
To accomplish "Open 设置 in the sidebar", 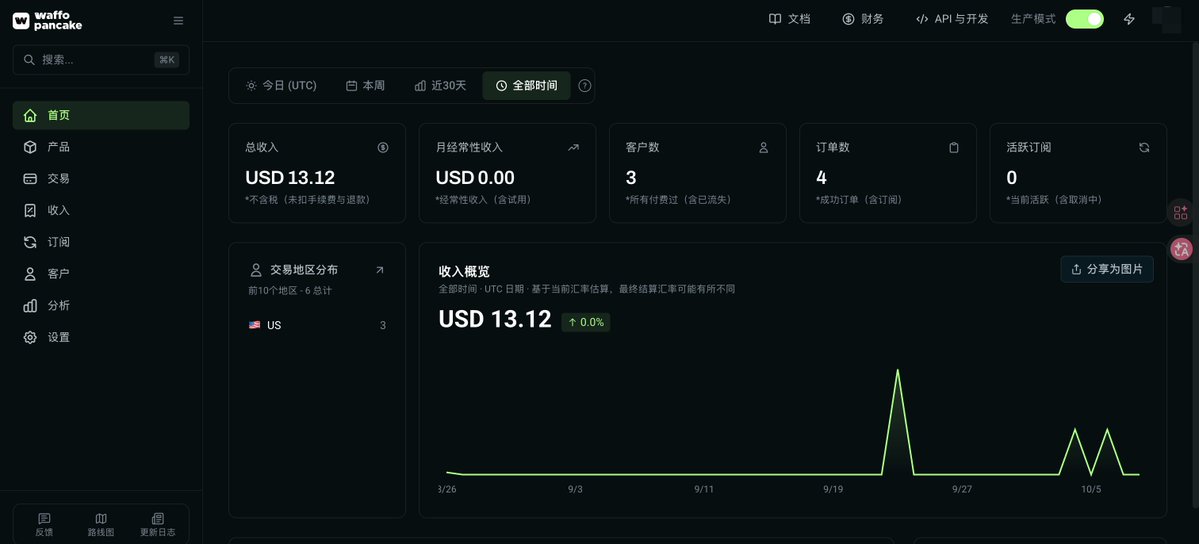I will 101,337.
